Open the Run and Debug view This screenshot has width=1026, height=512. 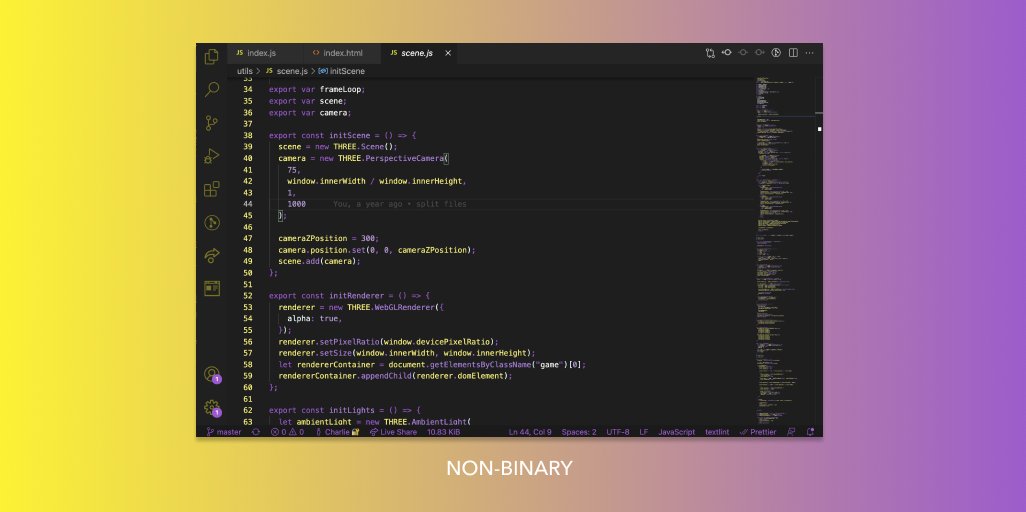click(211, 156)
